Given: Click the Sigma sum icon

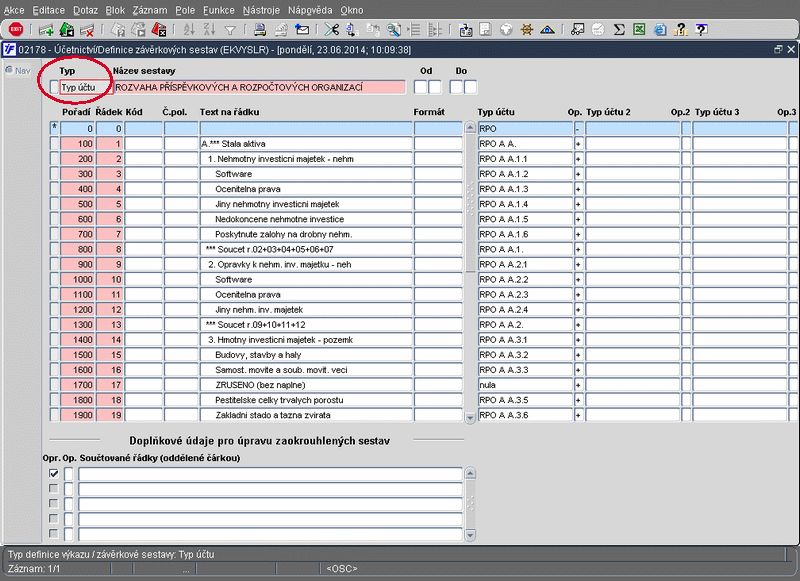Looking at the screenshot, I should (x=619, y=30).
